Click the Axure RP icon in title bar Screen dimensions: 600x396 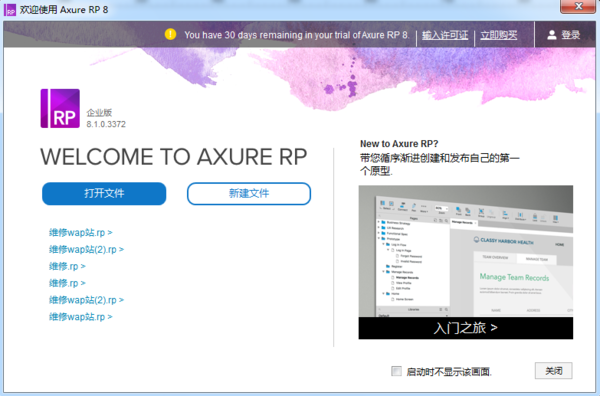(10, 10)
